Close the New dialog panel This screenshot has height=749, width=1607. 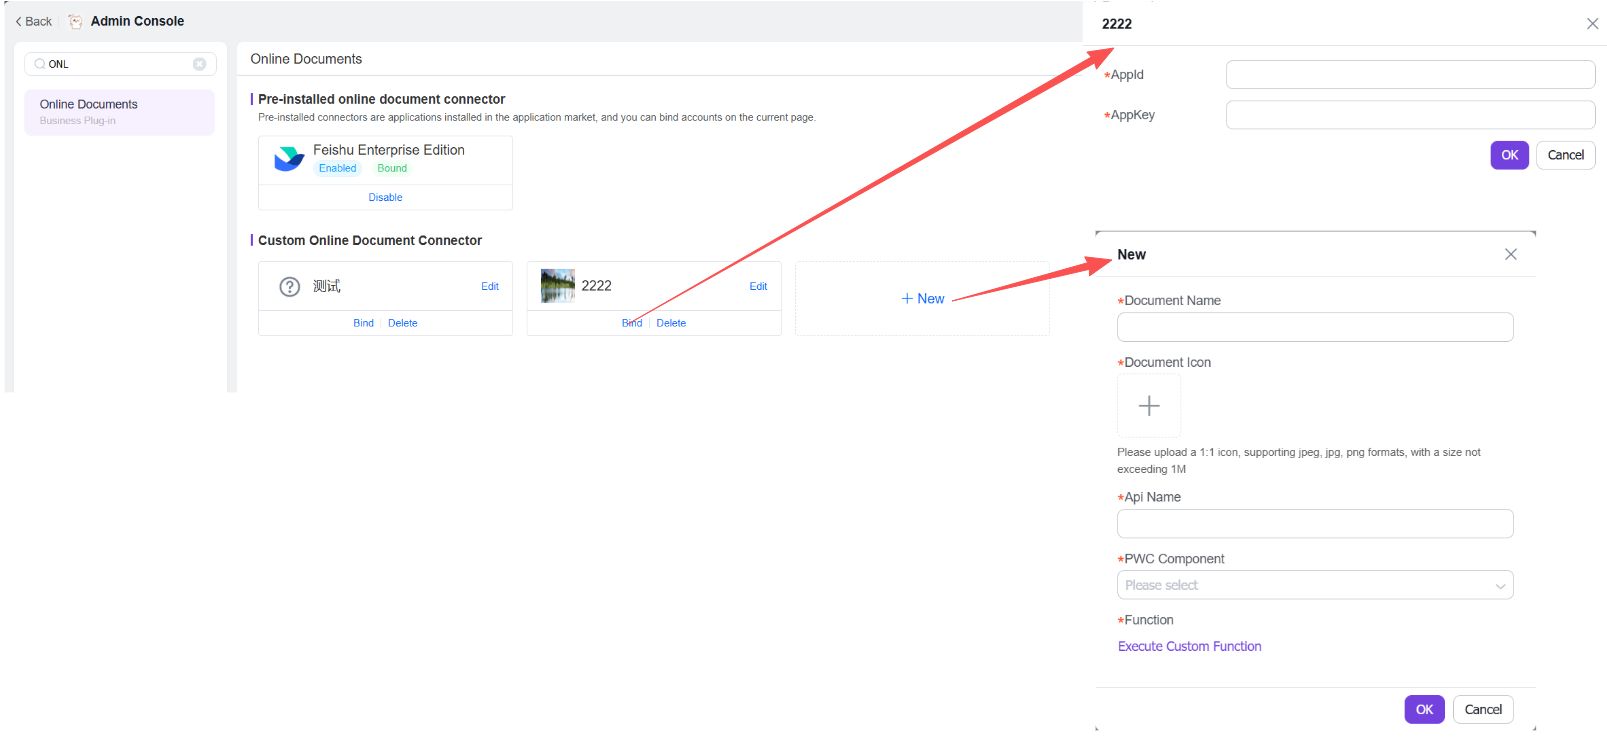tap(1510, 255)
